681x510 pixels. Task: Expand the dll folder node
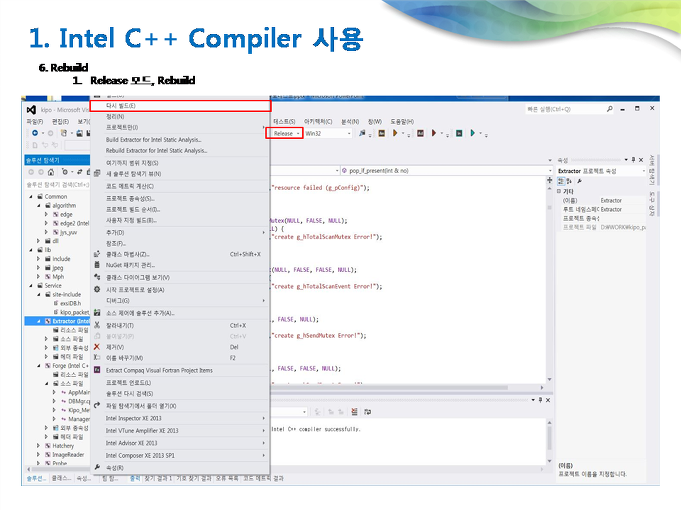(39, 241)
